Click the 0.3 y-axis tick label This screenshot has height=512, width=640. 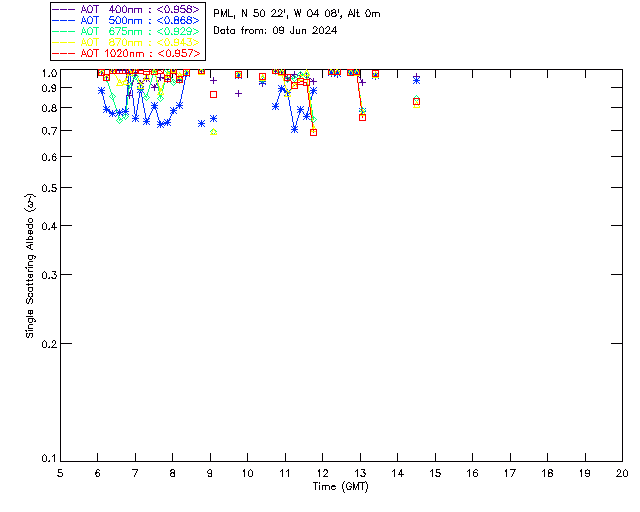pos(49,275)
